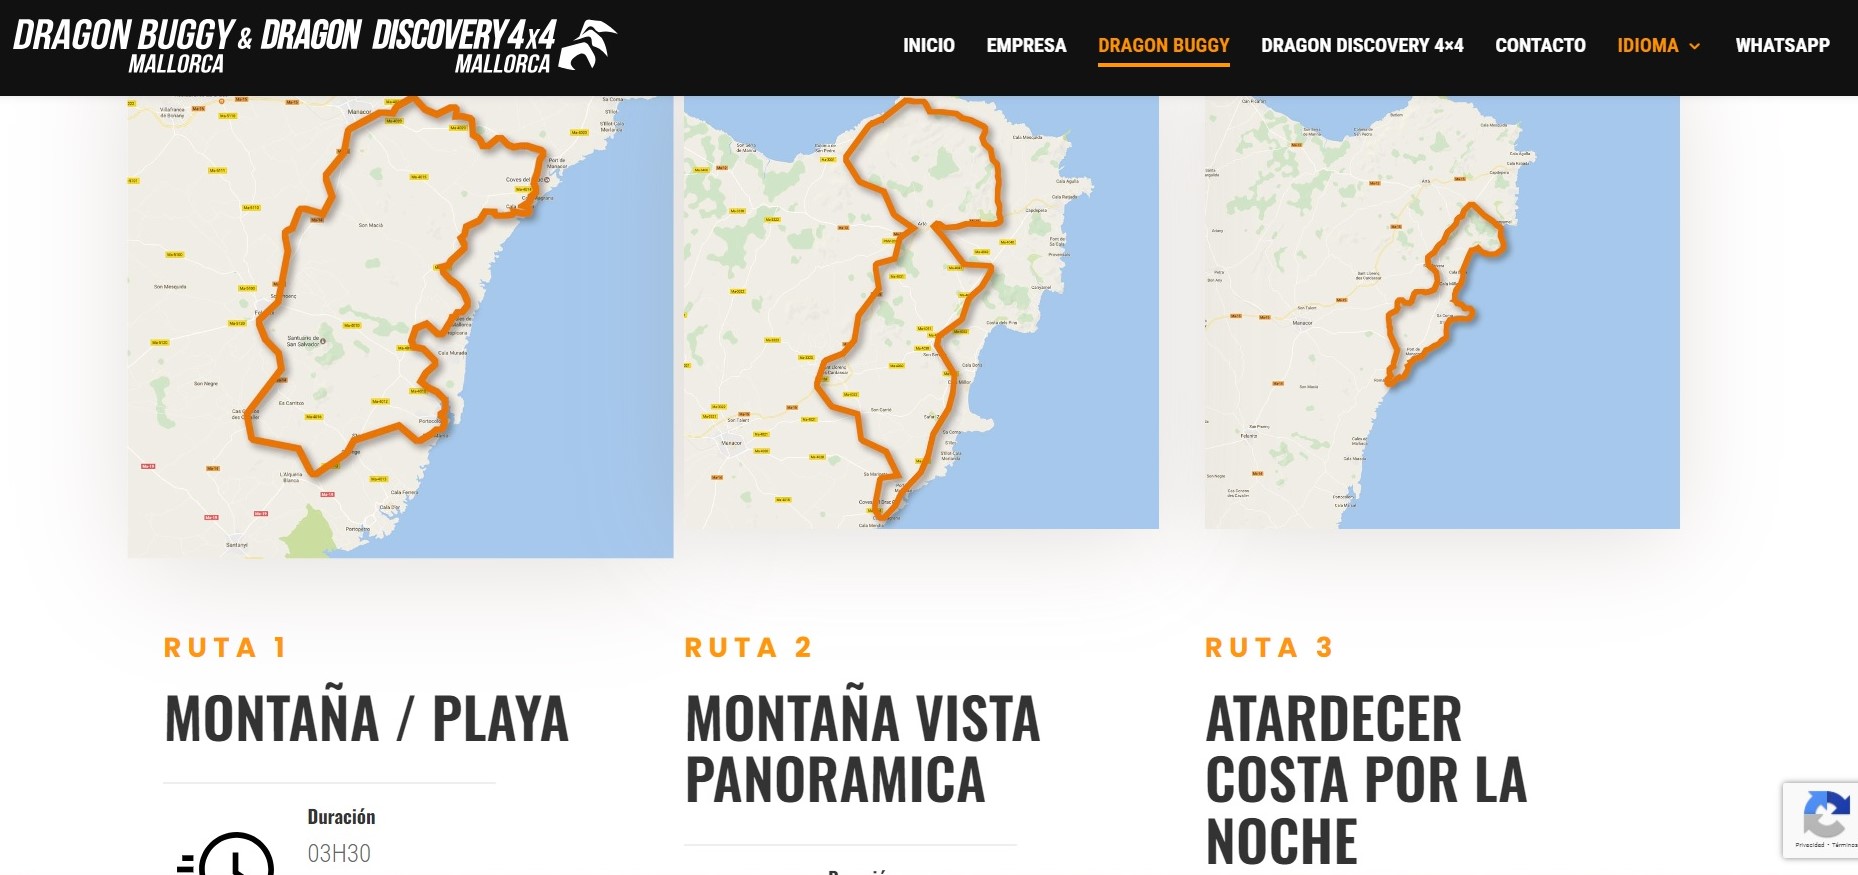The width and height of the screenshot is (1858, 875).
Task: Open the Empresa menu item
Action: pyautogui.click(x=1026, y=45)
